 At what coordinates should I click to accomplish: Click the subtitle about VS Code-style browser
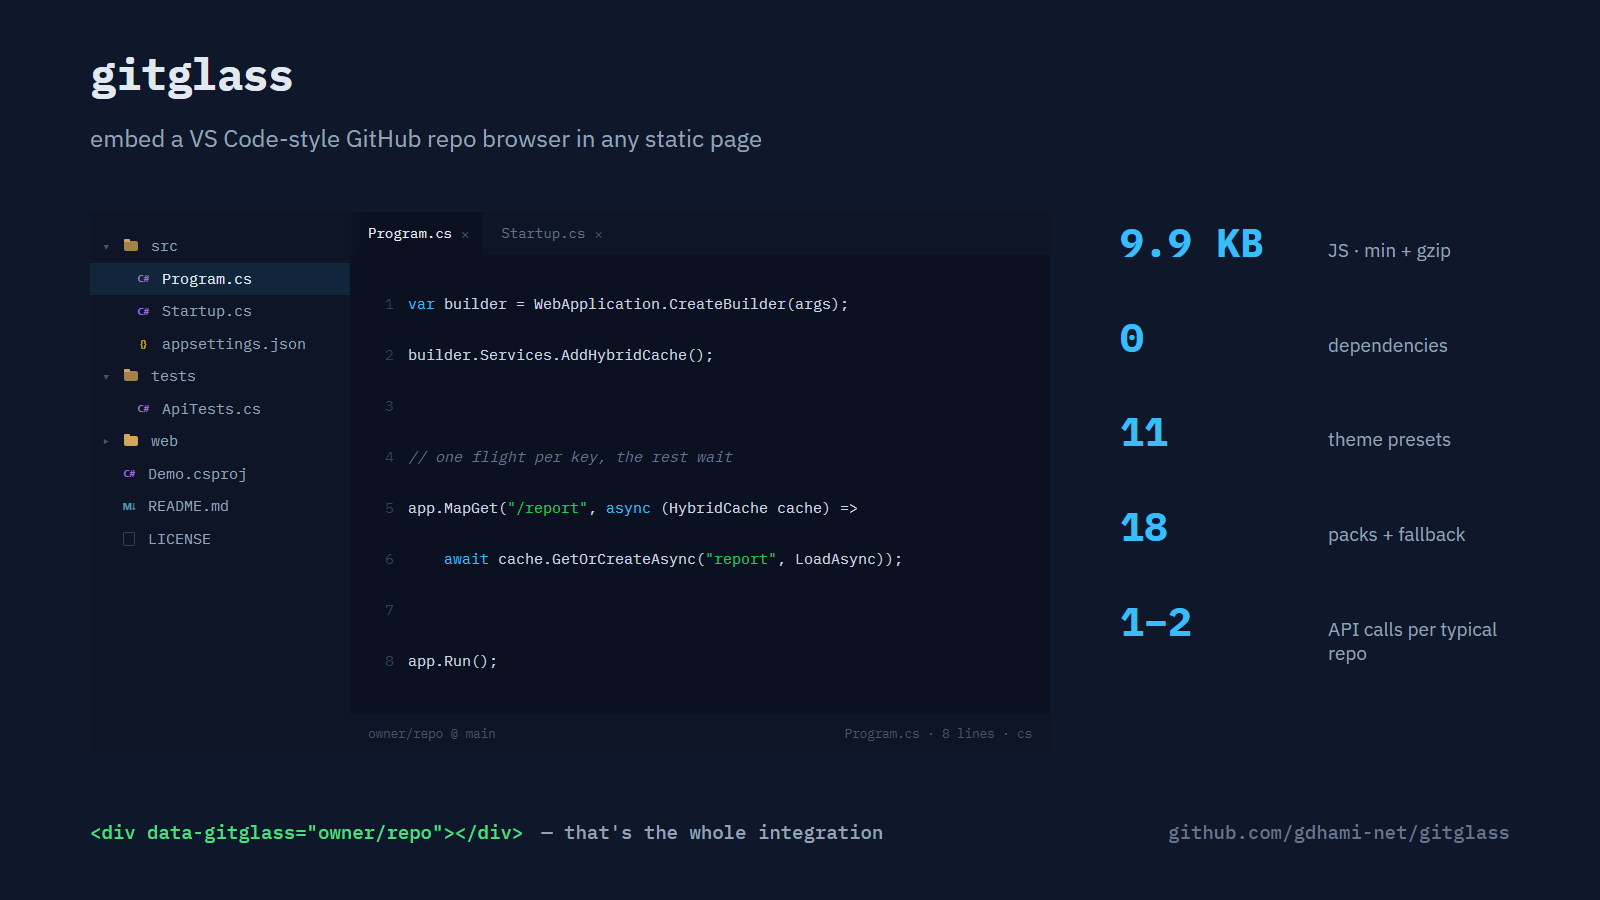426,139
